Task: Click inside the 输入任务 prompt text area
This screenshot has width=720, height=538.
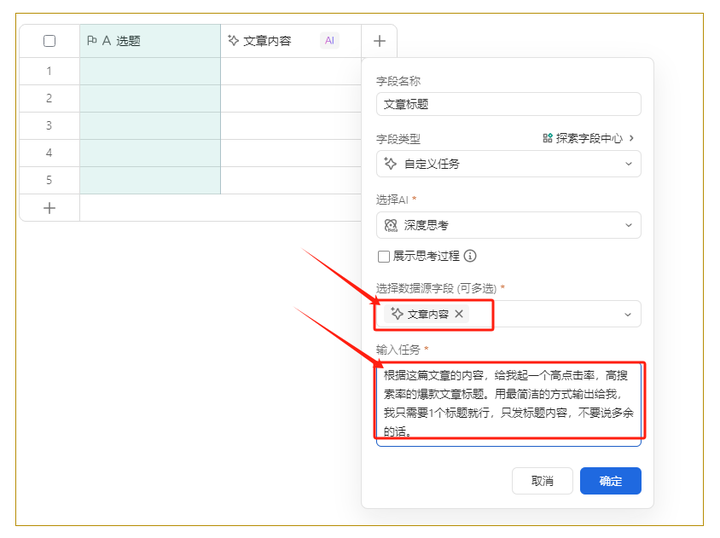Action: 508,404
